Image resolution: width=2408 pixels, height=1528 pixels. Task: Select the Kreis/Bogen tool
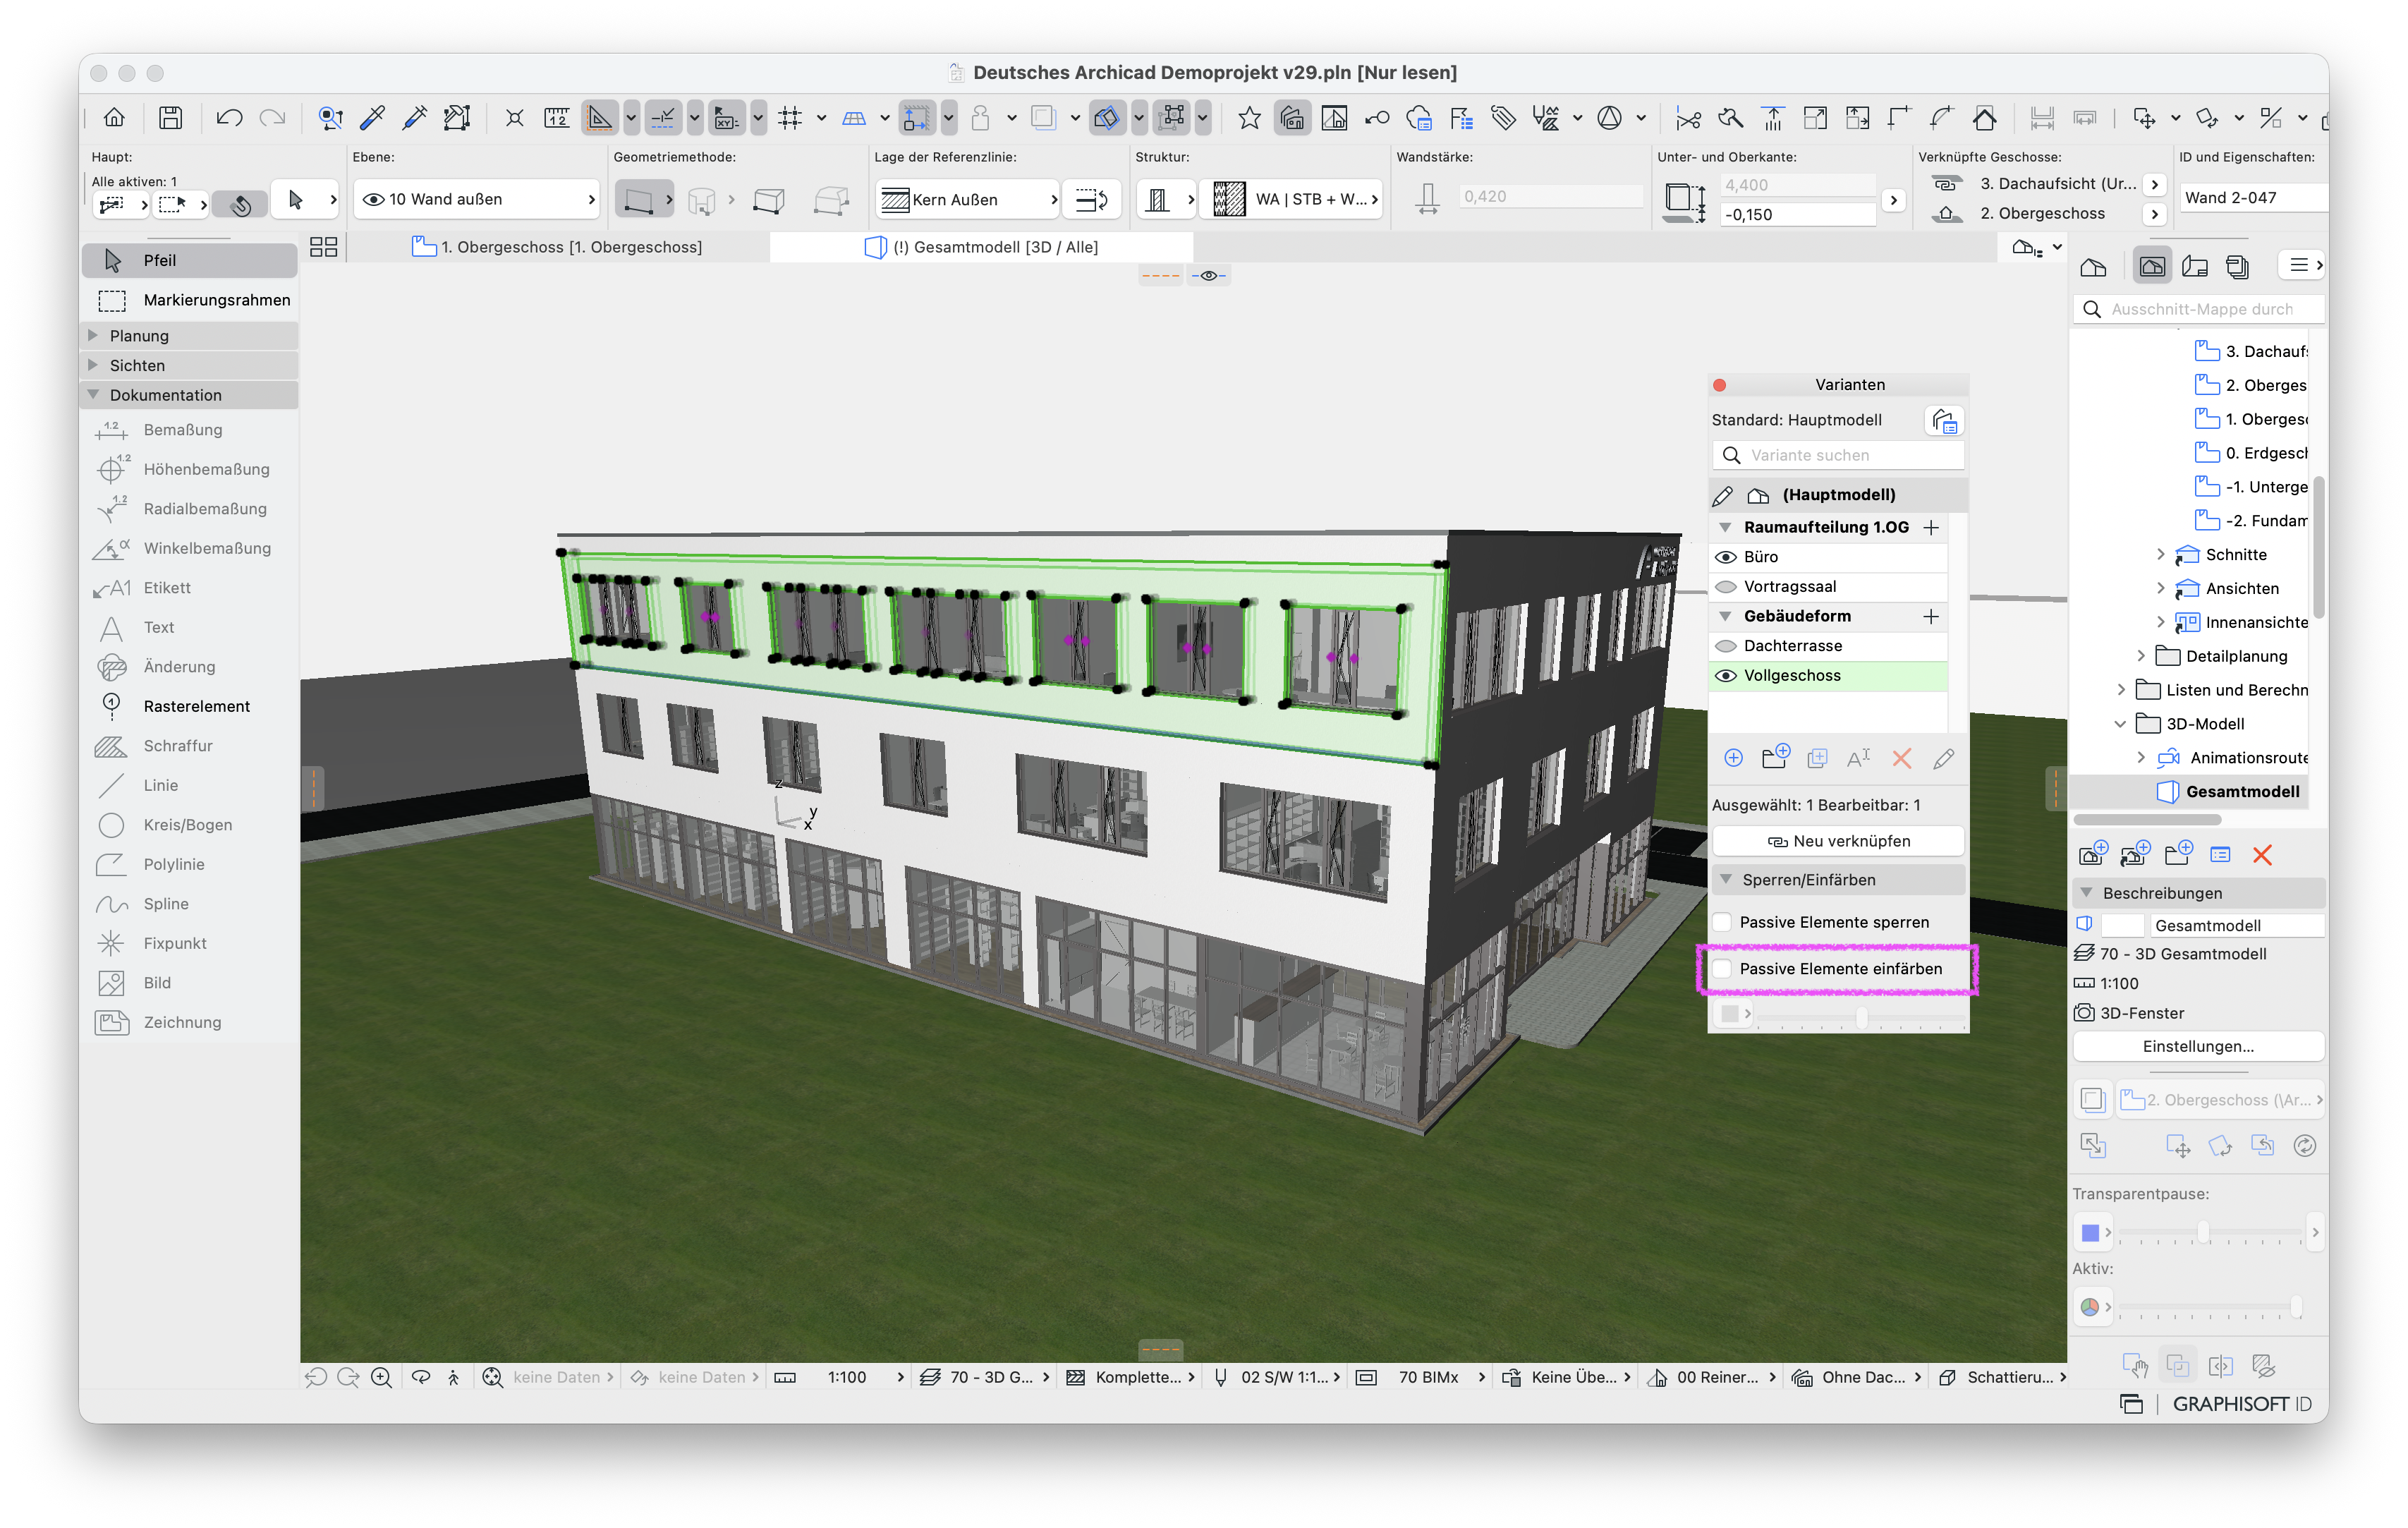[190, 825]
